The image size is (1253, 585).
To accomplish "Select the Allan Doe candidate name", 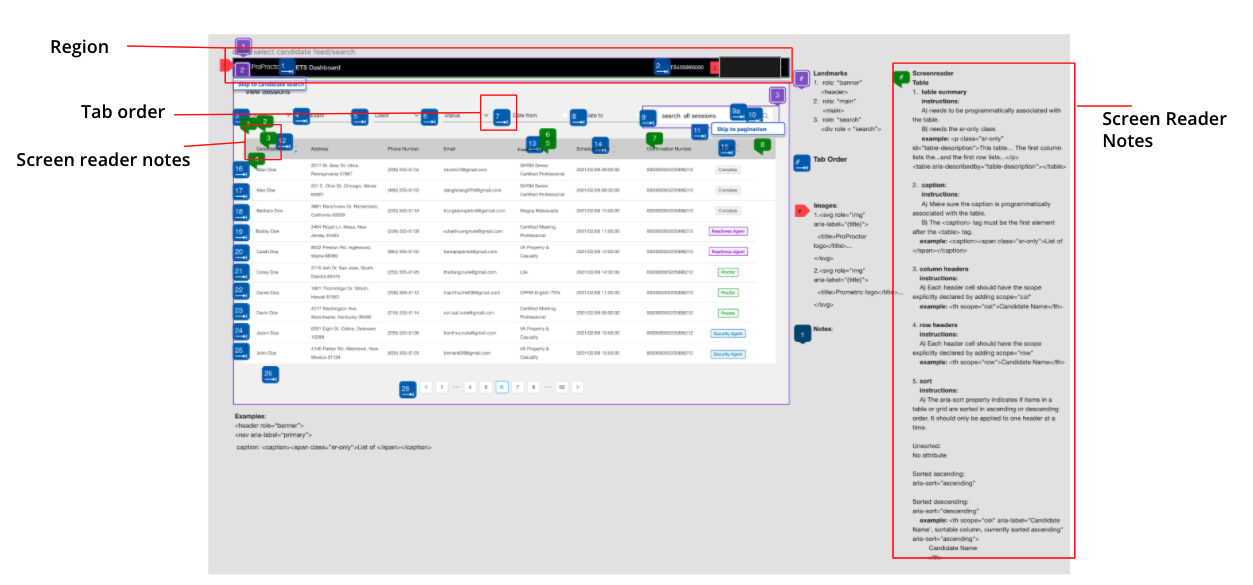I will pyautogui.click(x=266, y=170).
